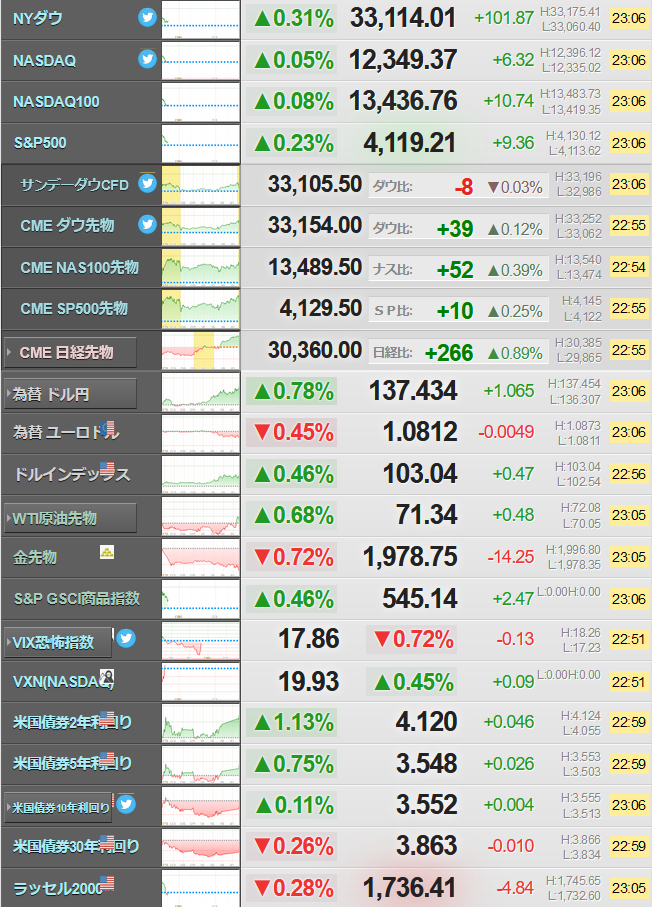Click the NASDAQ100 value 13,436.76

403,101
